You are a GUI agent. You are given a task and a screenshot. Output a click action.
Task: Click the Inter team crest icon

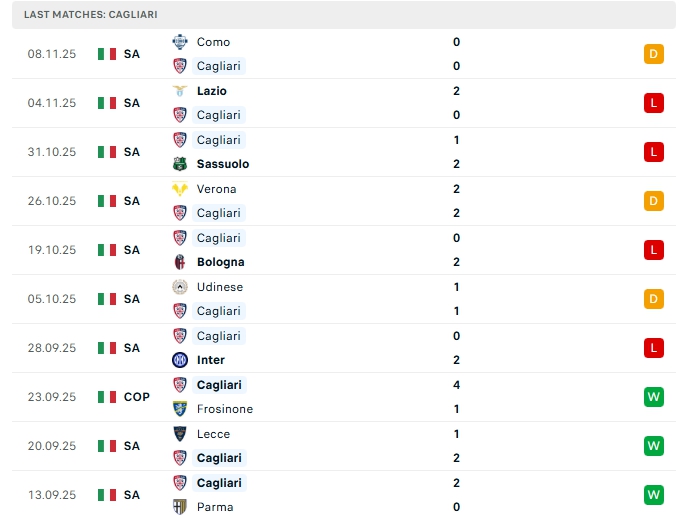coord(180,360)
